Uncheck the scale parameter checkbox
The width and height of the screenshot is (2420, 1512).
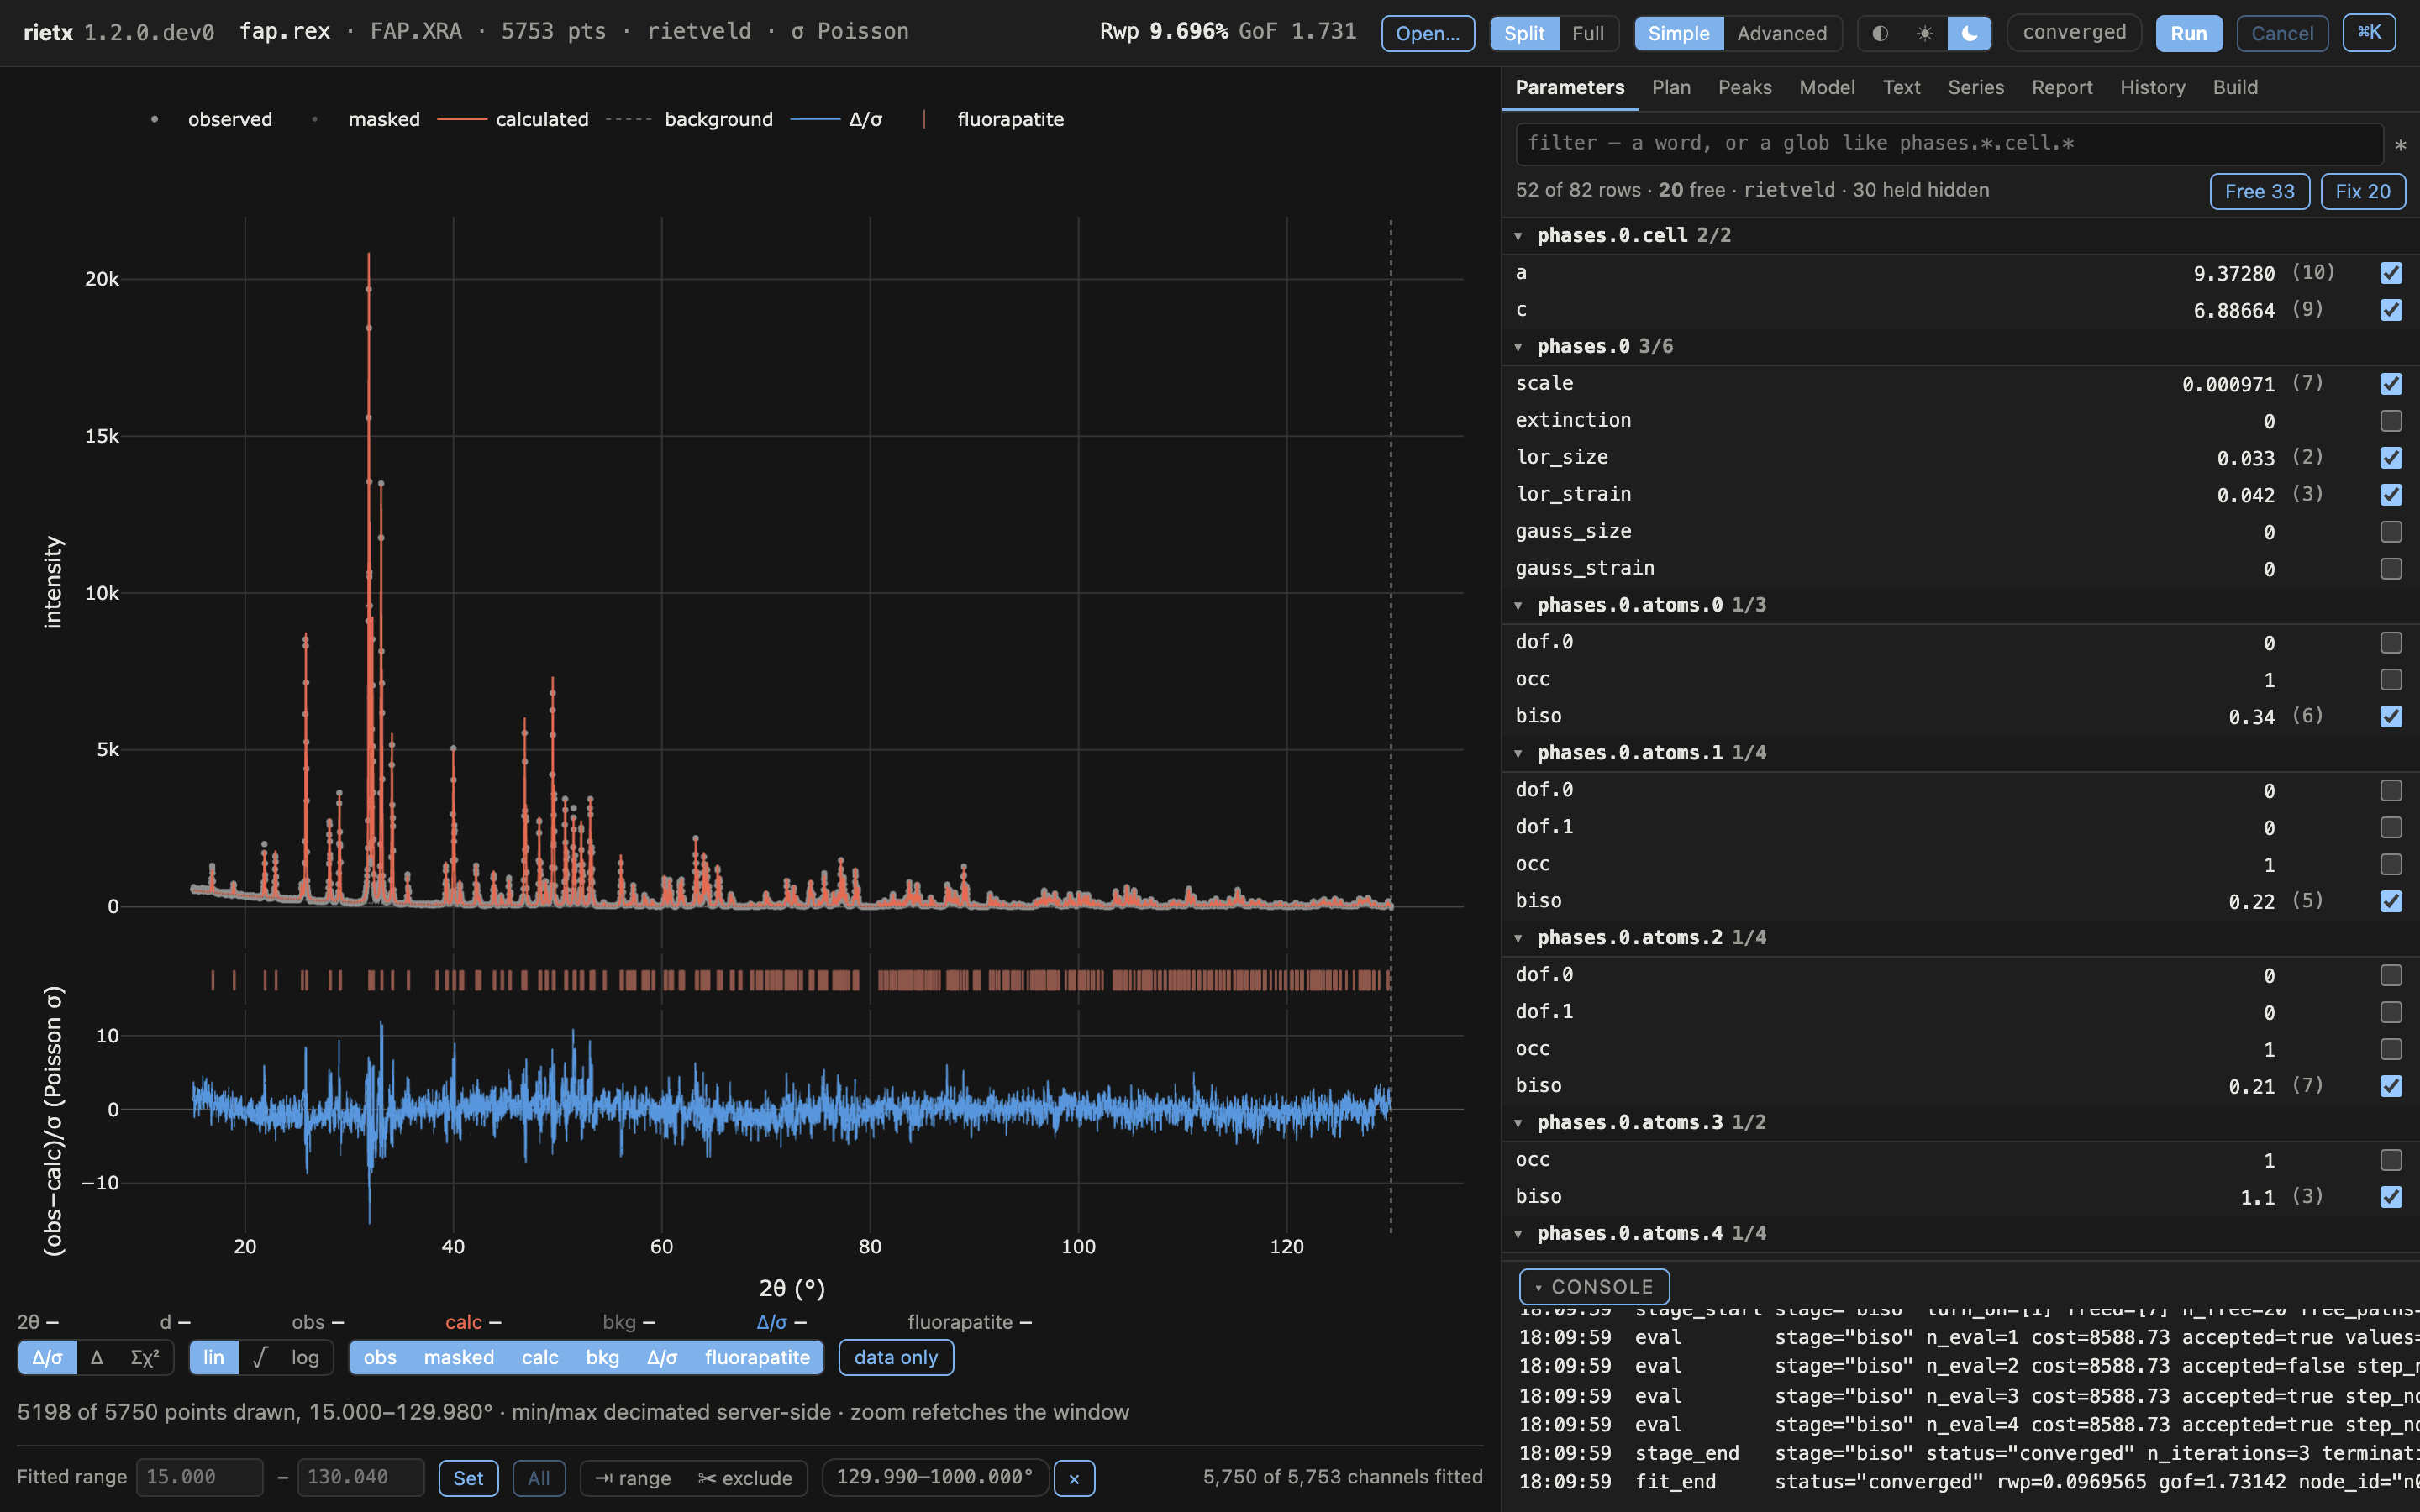pyautogui.click(x=2391, y=384)
